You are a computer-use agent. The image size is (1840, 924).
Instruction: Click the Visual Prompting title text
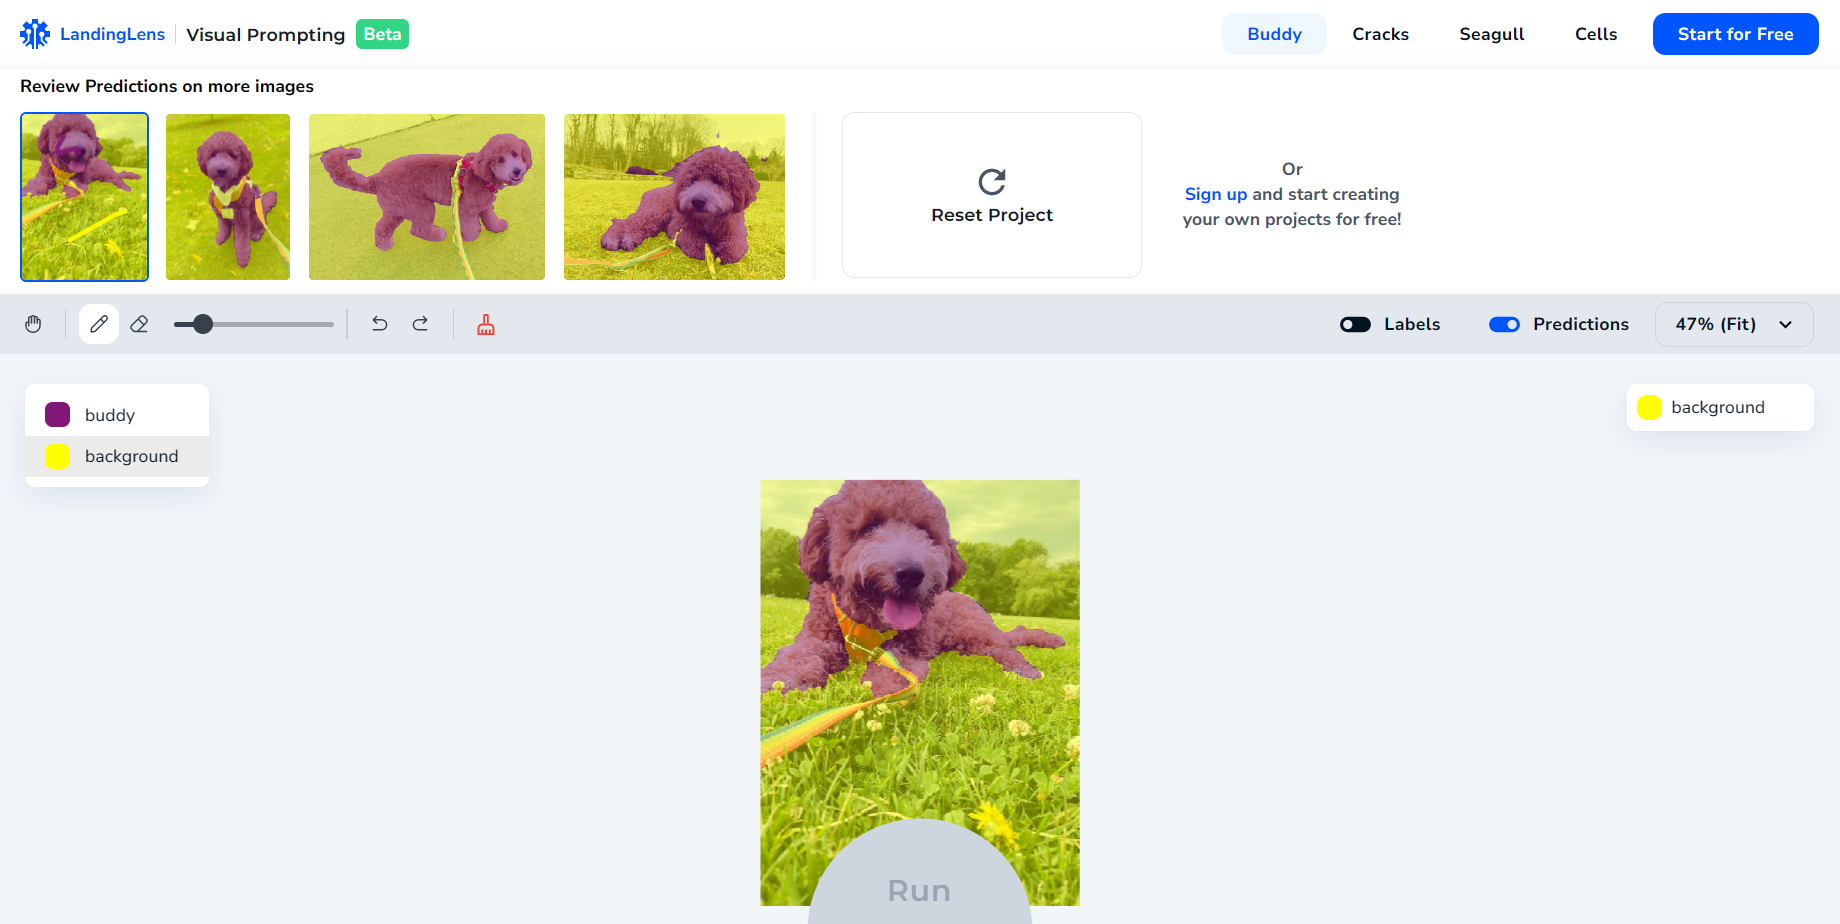(266, 34)
